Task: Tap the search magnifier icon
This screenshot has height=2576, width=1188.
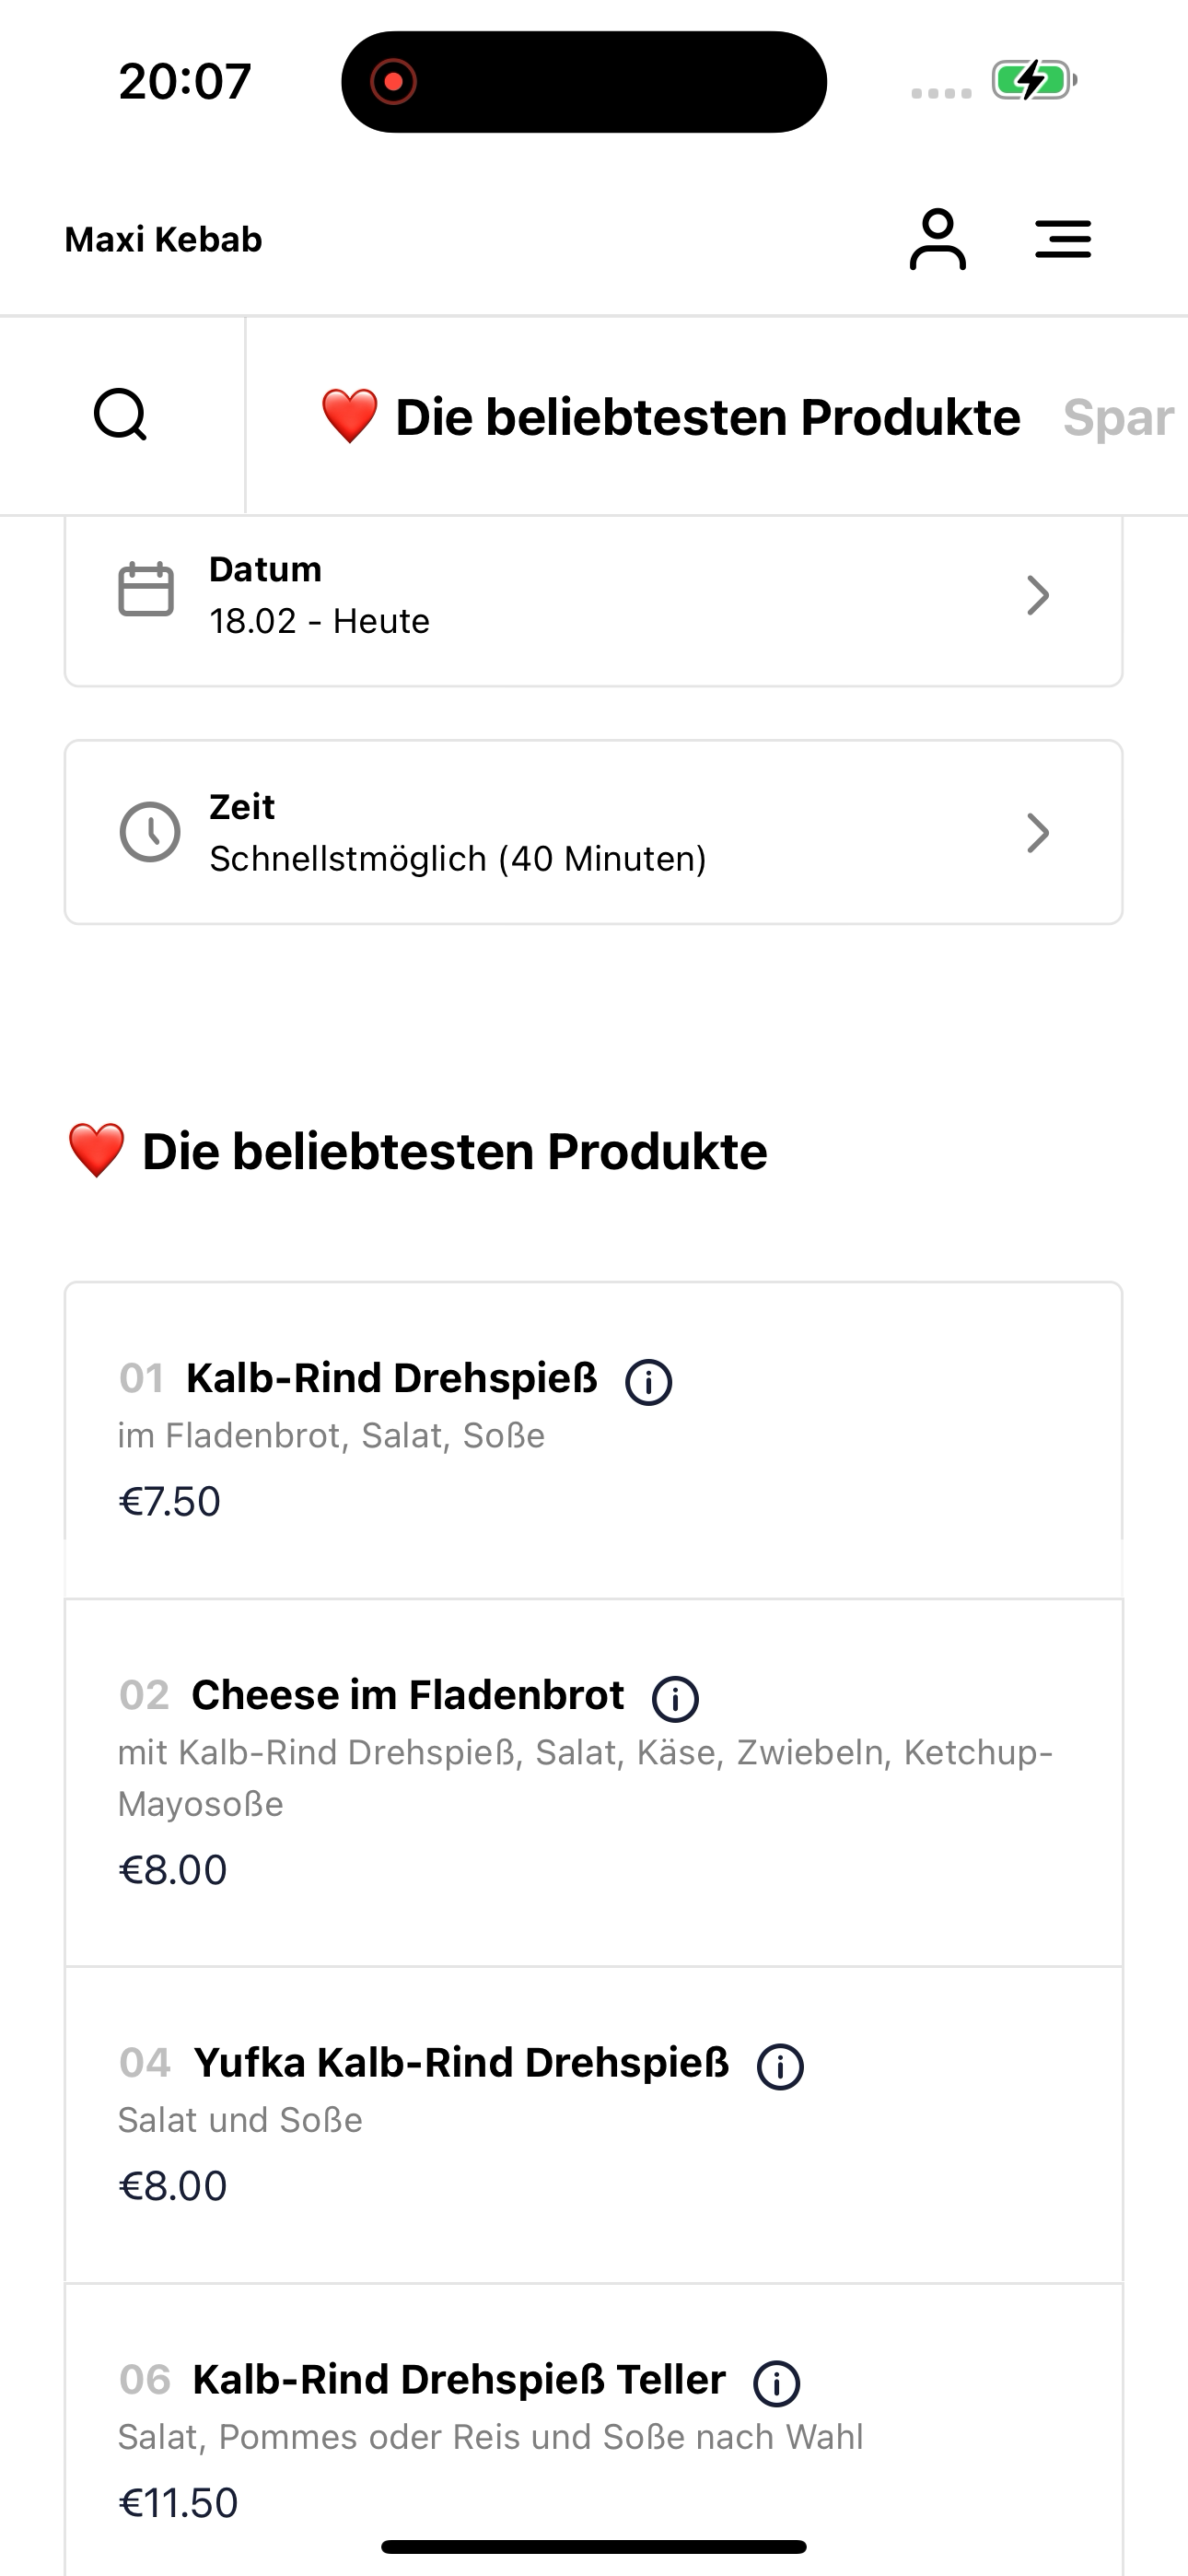Action: [121, 415]
